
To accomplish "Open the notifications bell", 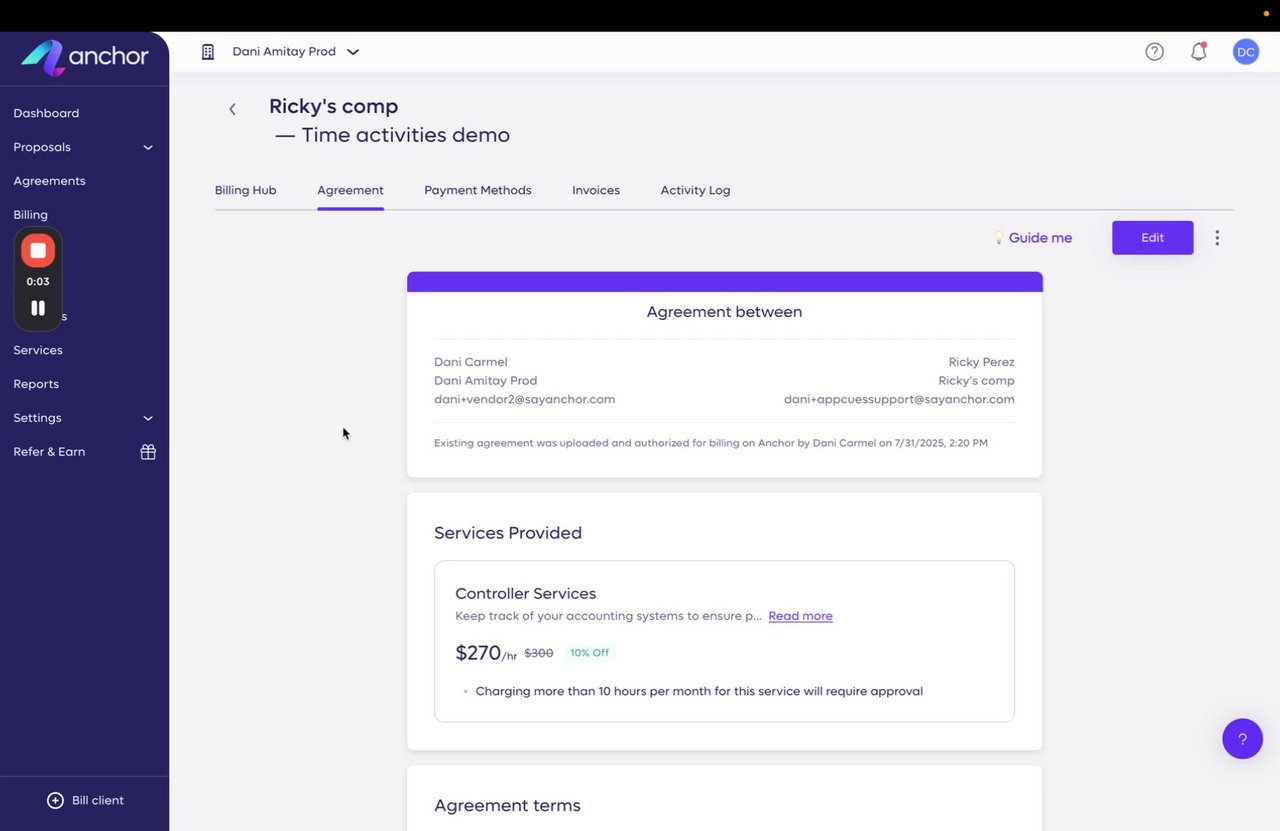I will click(1198, 52).
